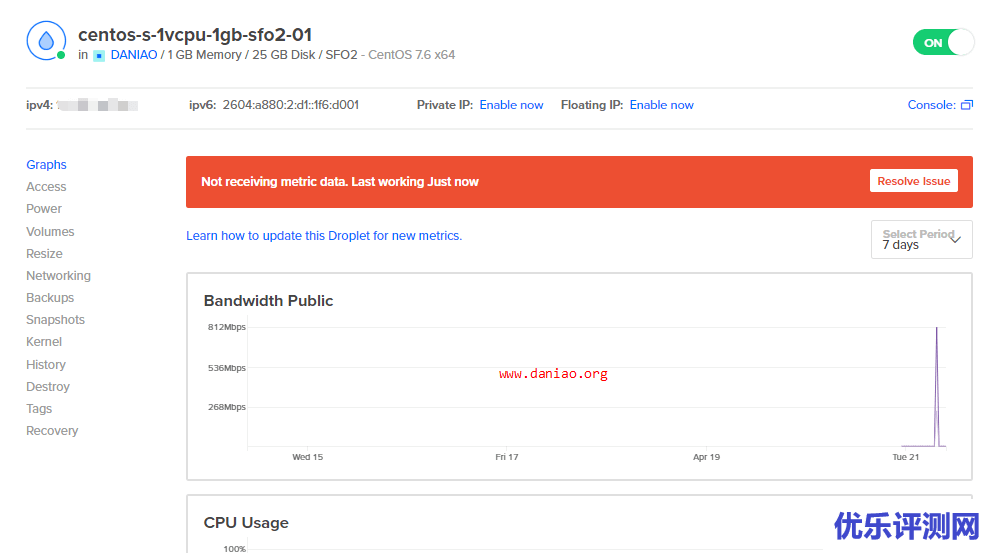This screenshot has height=553, width=993.
Task: Click the Resolve Issue button
Action: [913, 181]
